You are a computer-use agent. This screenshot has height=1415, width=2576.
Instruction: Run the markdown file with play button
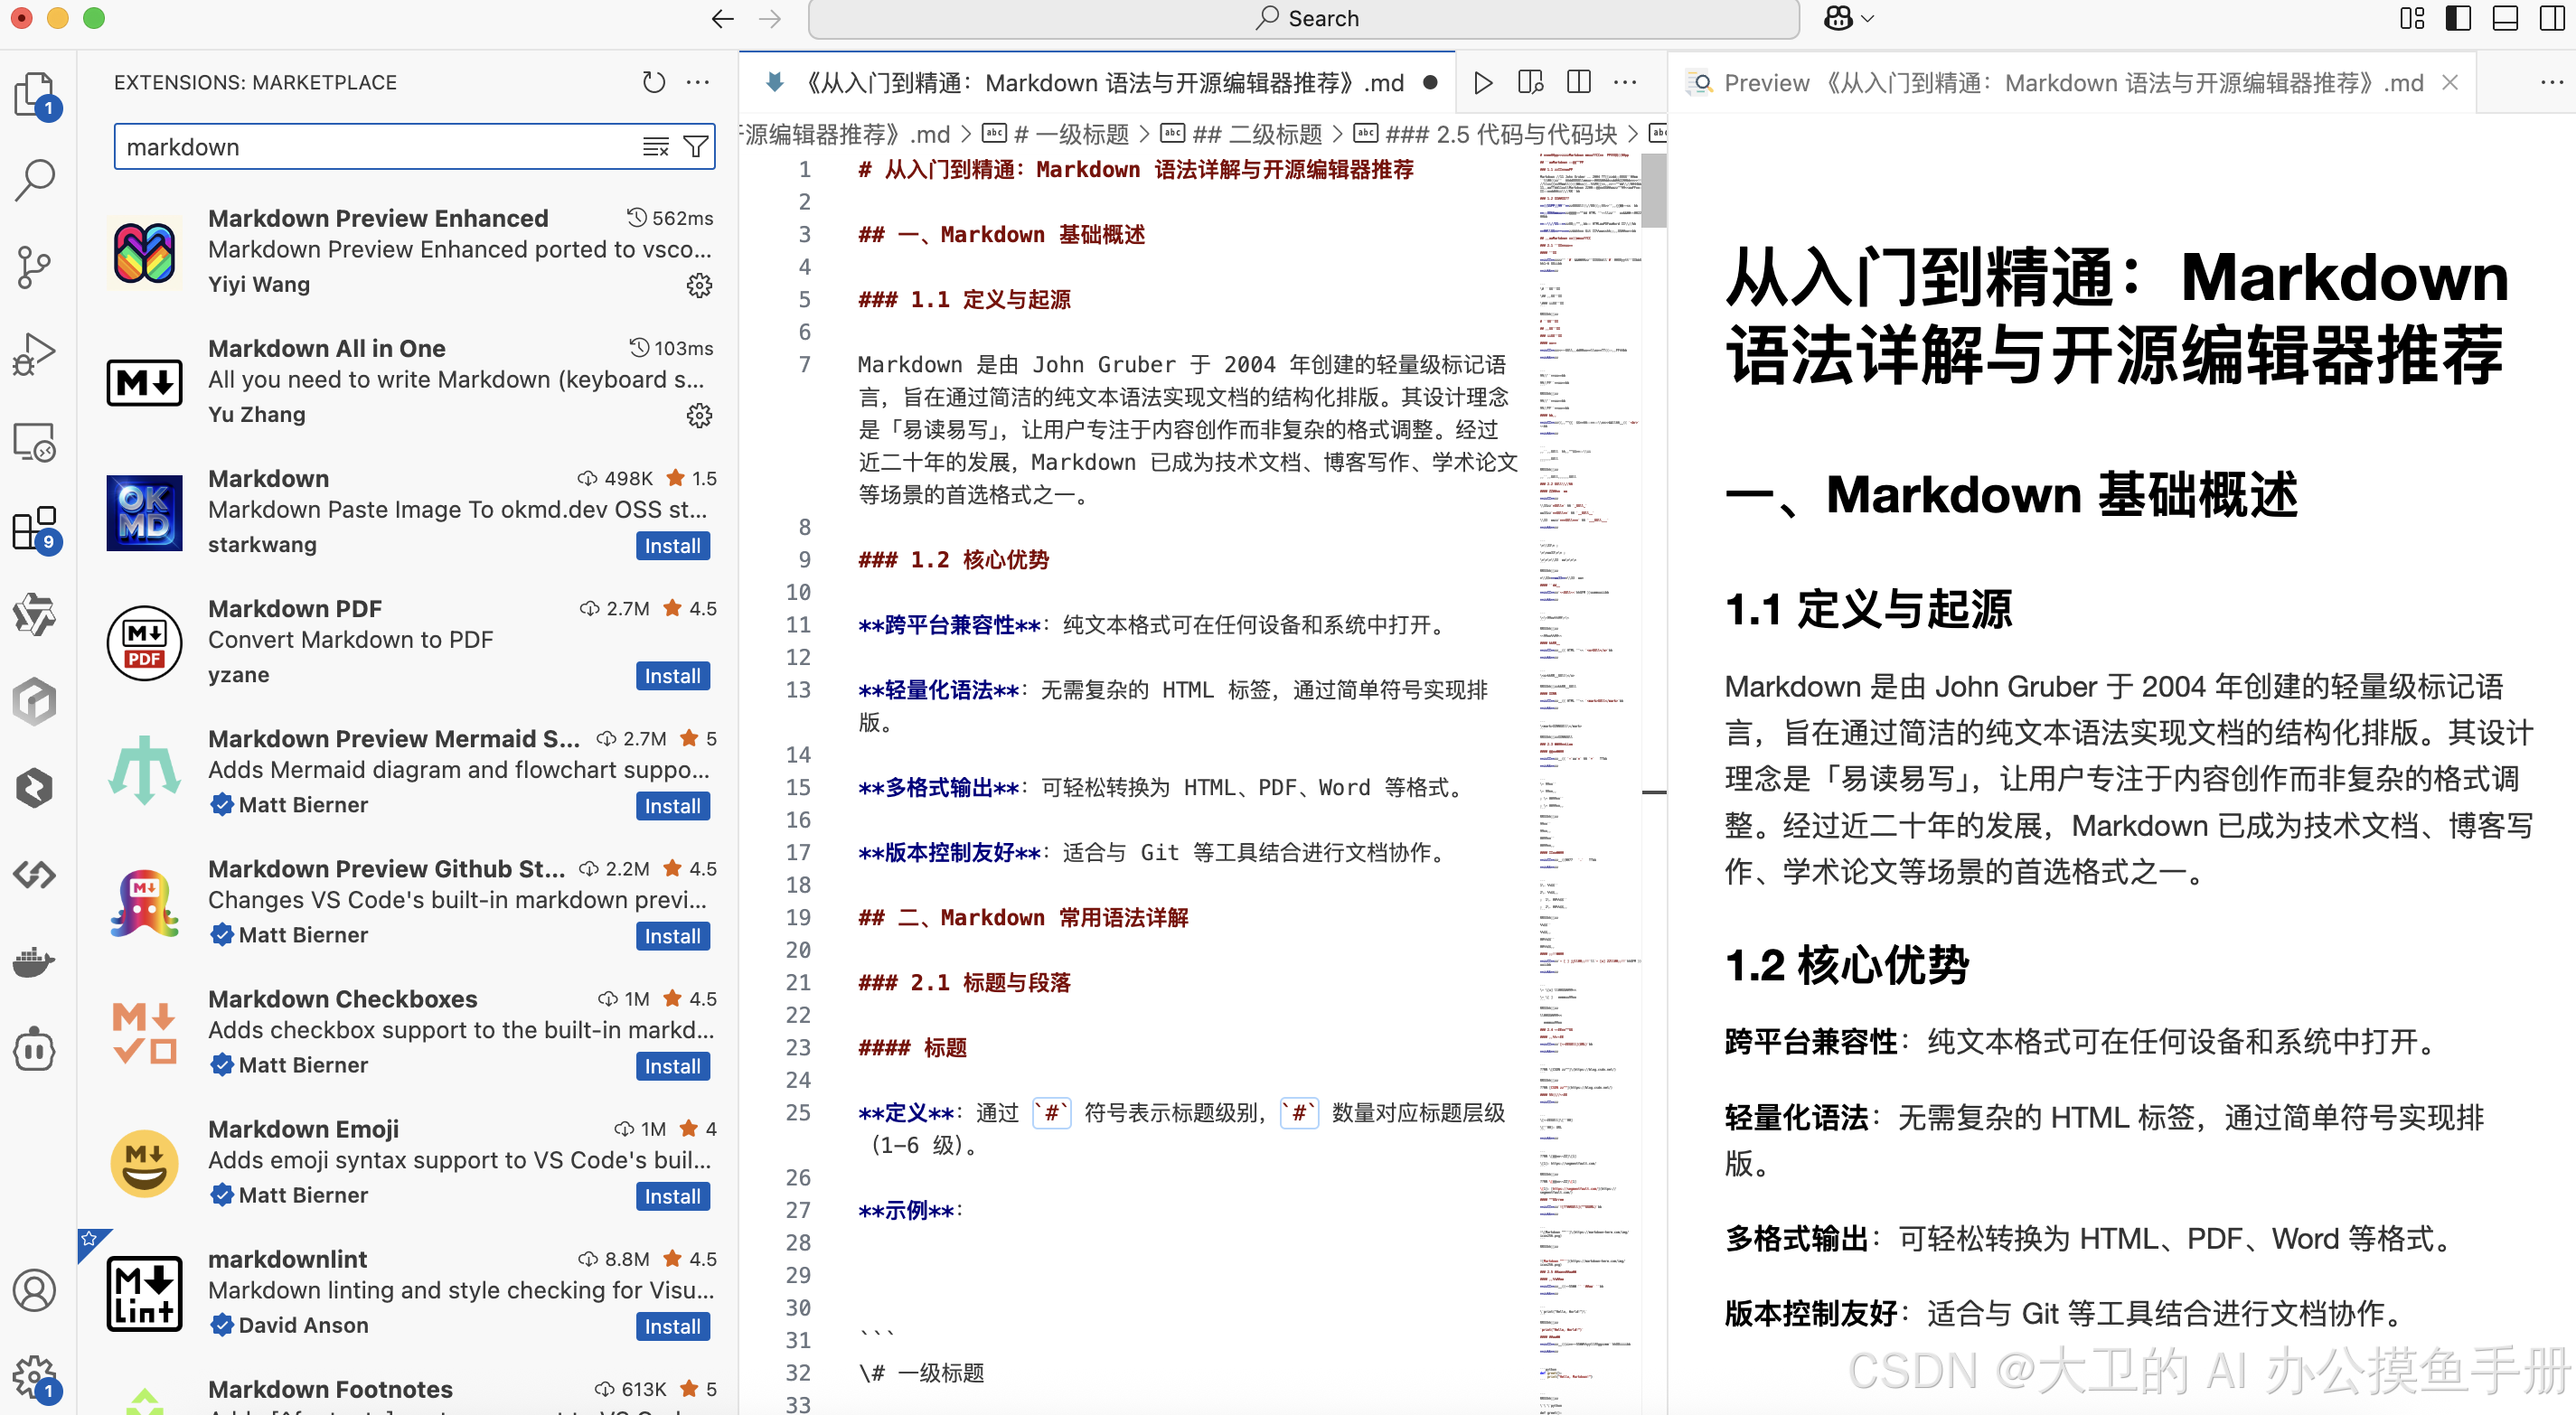pyautogui.click(x=1483, y=82)
